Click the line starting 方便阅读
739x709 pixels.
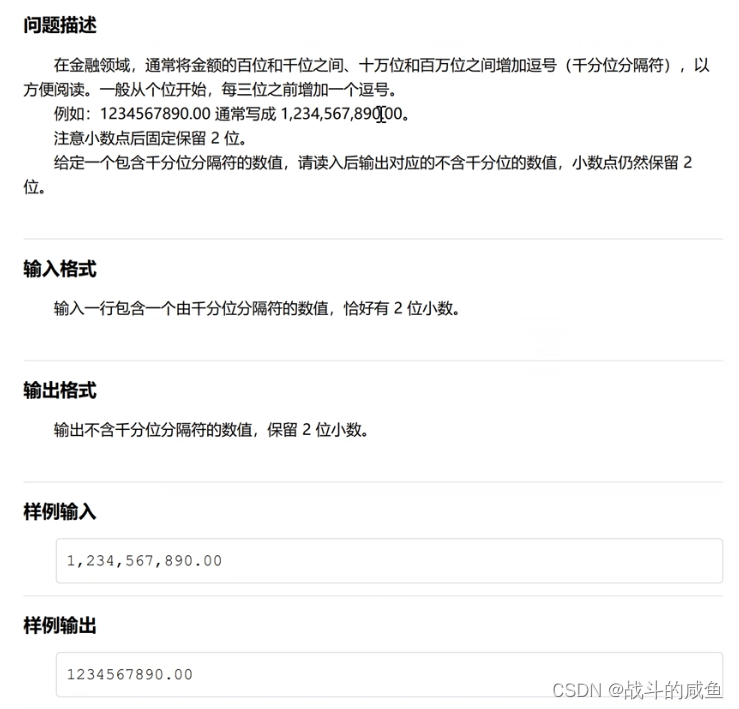pos(210,89)
